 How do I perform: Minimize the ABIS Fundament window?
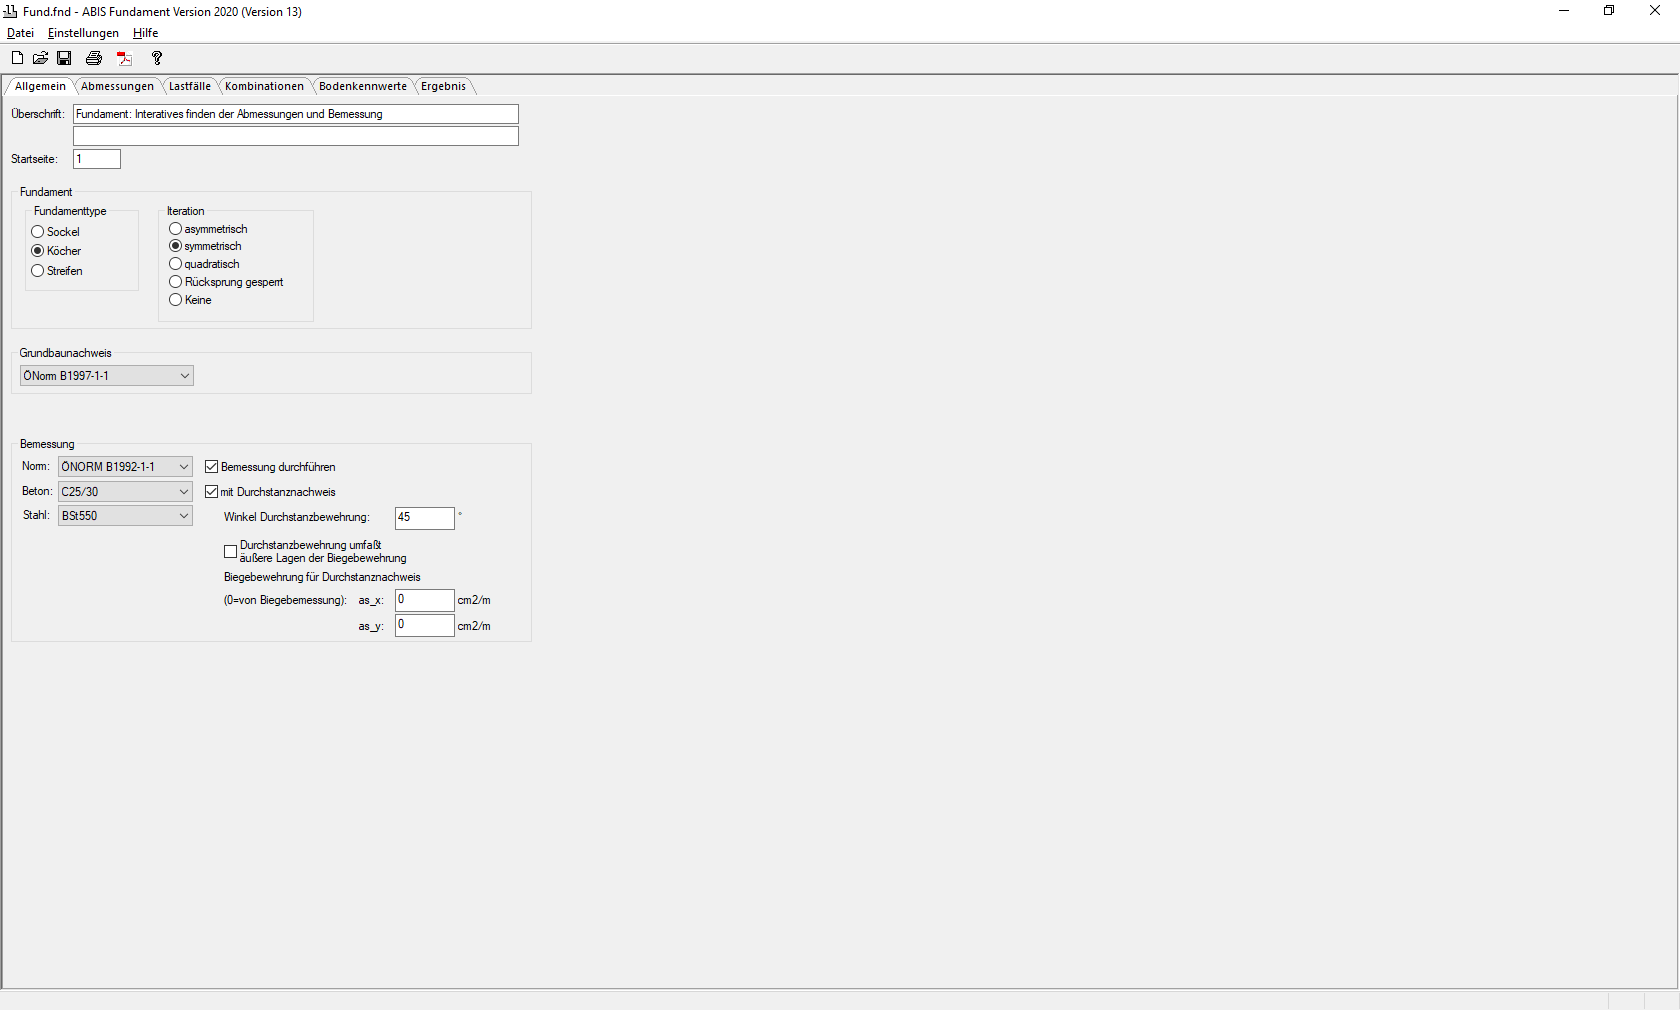click(1564, 11)
